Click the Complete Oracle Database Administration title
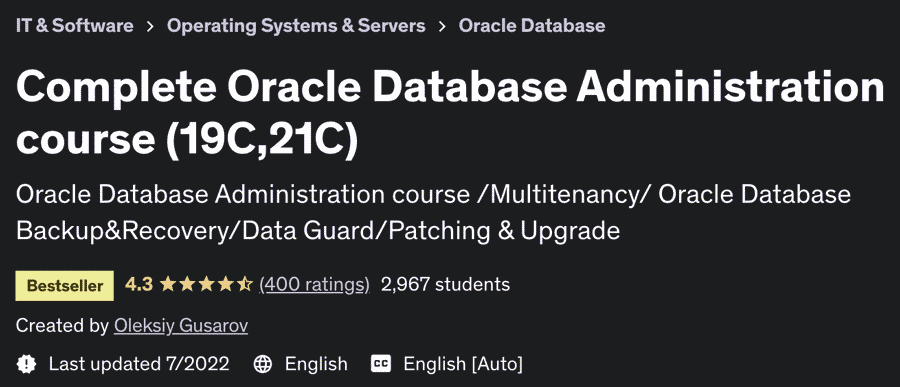Viewport: 900px width, 387px height. click(x=450, y=113)
